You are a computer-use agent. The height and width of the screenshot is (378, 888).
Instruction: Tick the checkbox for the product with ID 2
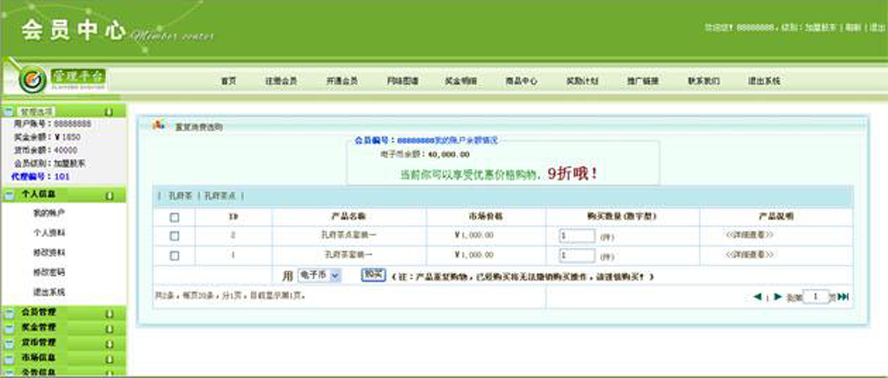[174, 236]
